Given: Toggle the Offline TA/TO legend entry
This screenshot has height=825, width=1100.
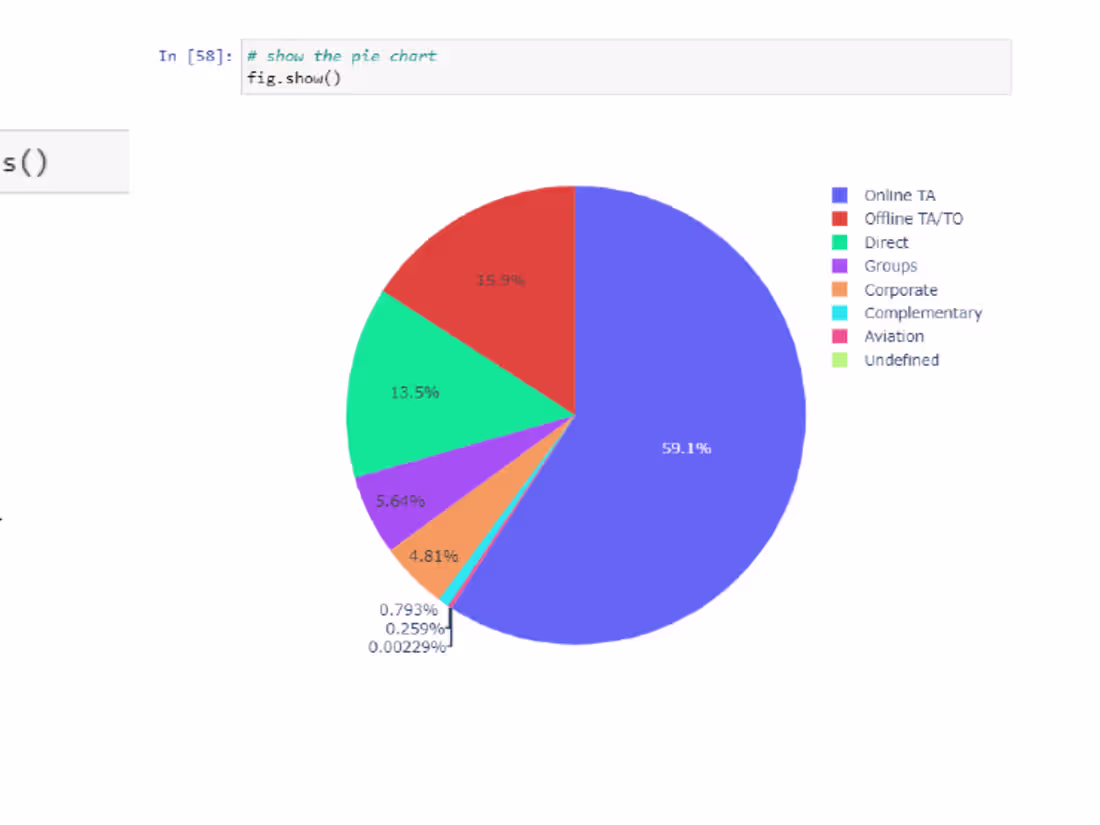Looking at the screenshot, I should point(913,218).
